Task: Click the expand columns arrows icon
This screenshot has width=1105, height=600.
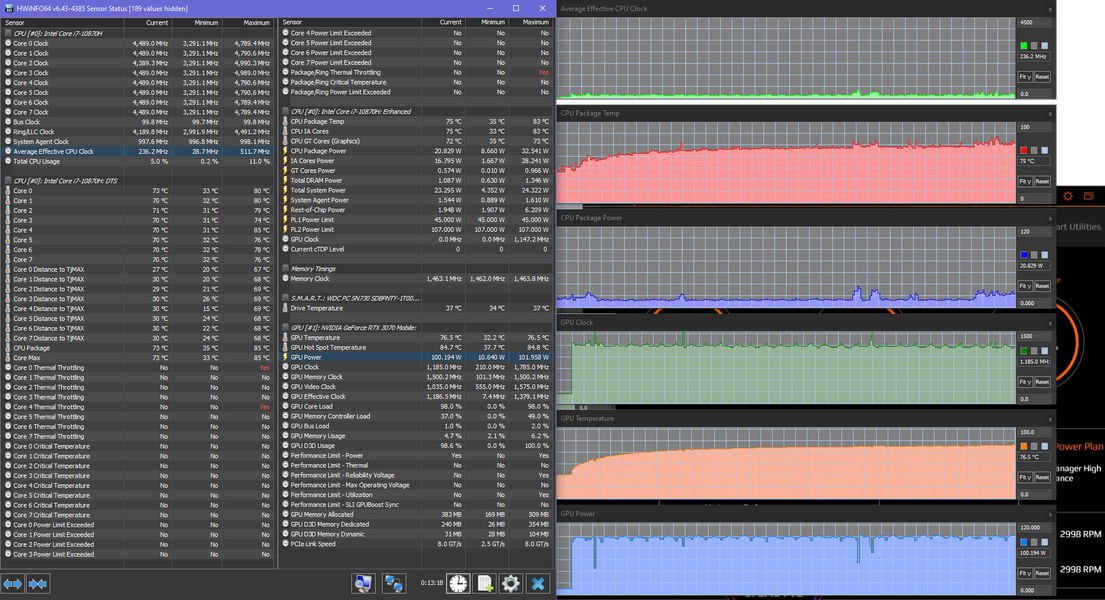Action: [x=13, y=583]
